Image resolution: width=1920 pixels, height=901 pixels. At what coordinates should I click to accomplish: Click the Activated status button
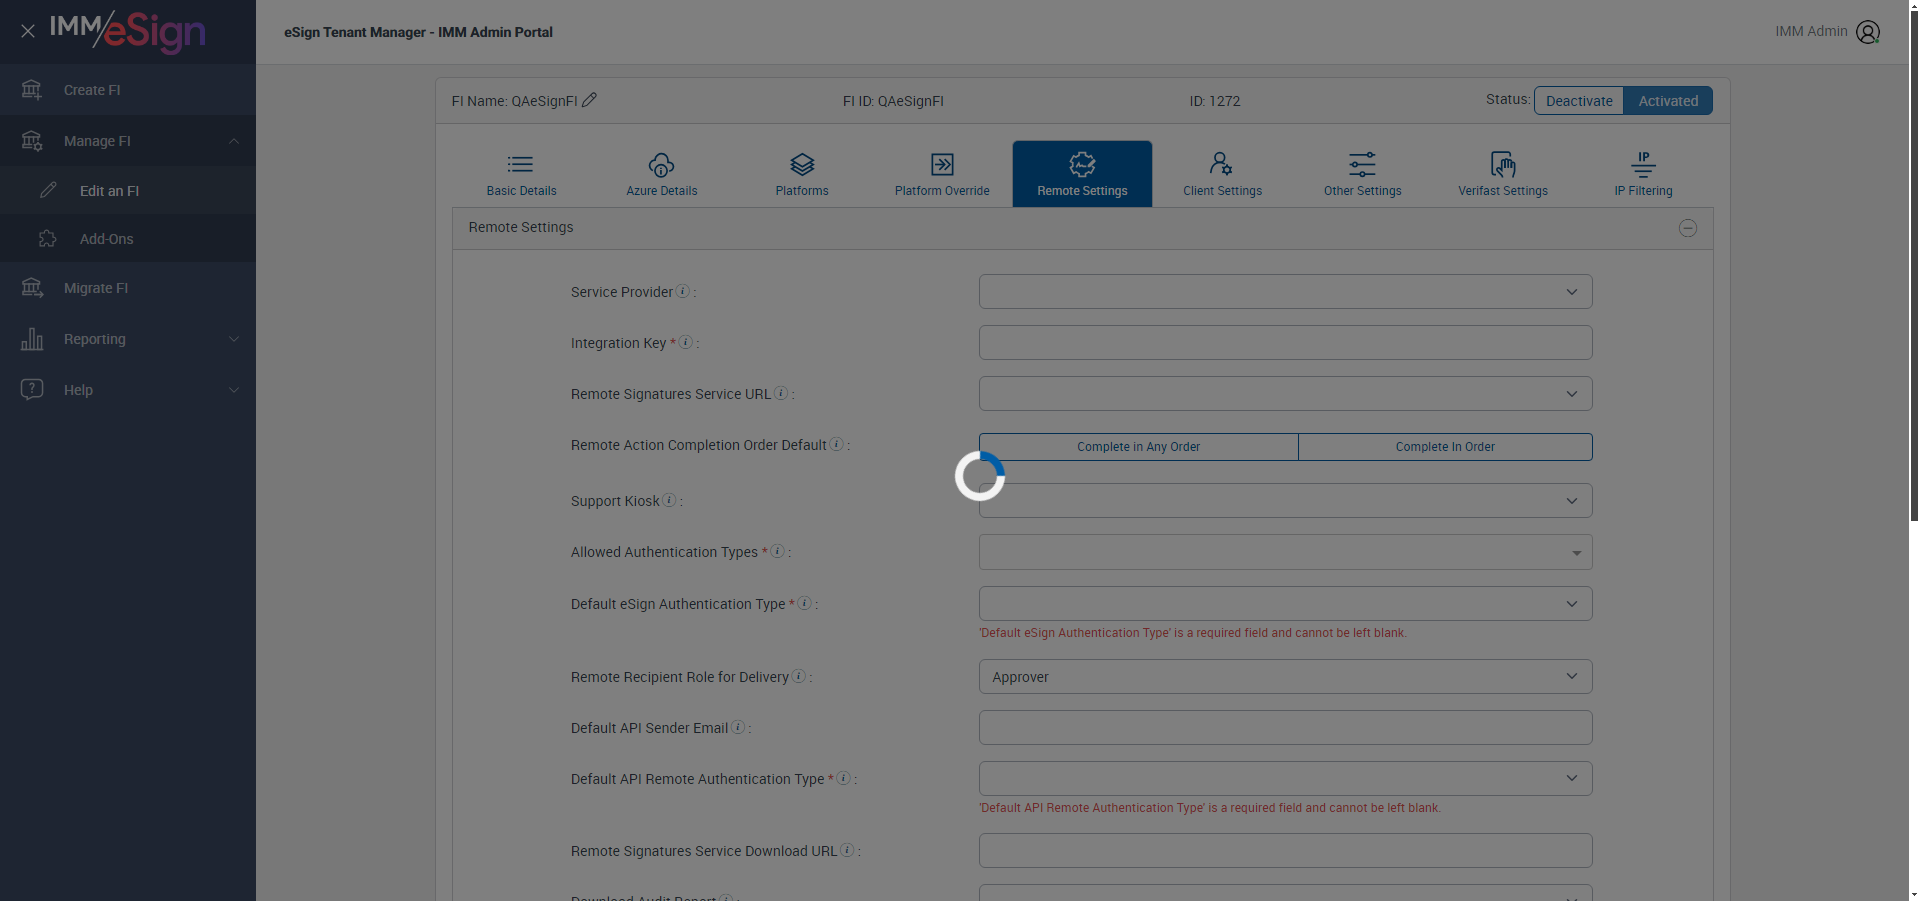click(x=1668, y=101)
